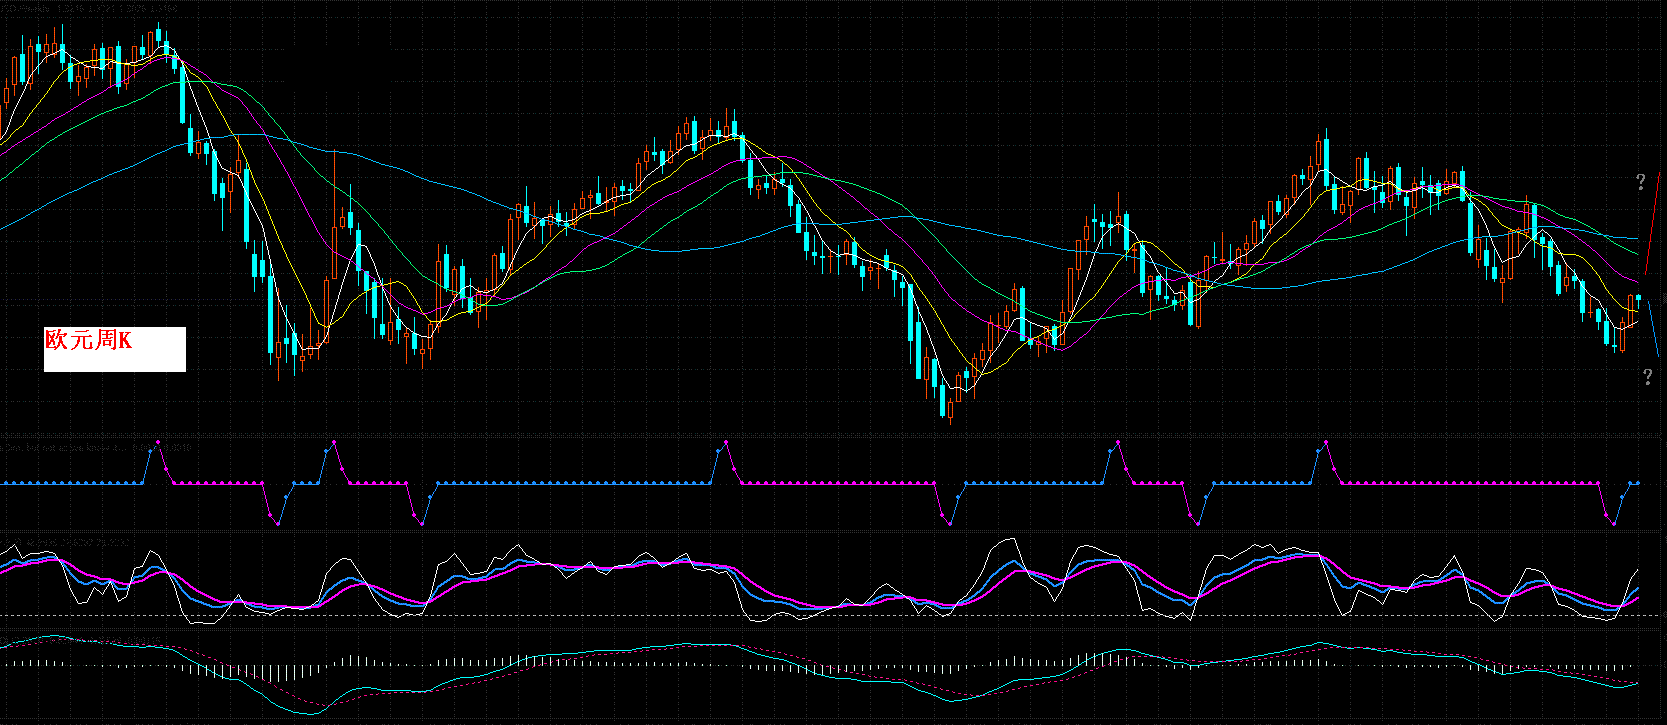This screenshot has width=1667, height=725.
Task: Click the 欧元周K text label
Action: pos(88,341)
